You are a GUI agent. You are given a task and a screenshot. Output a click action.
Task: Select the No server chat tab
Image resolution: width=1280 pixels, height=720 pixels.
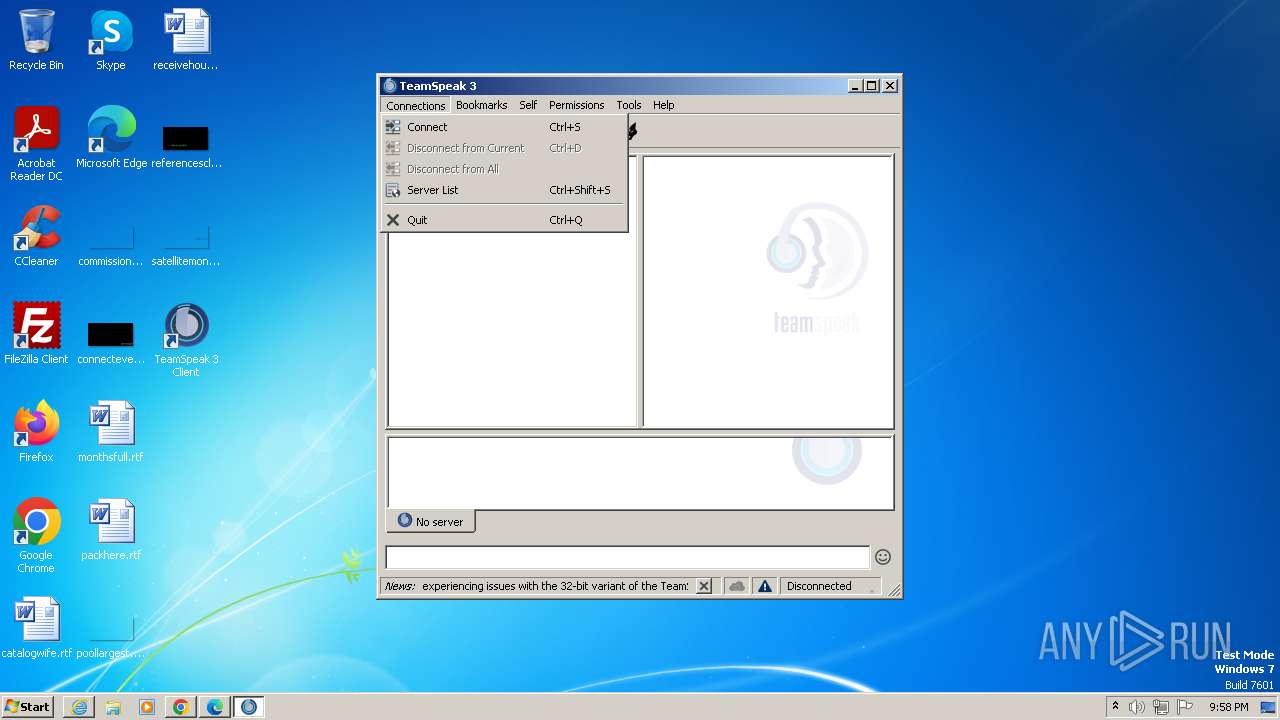pyautogui.click(x=430, y=521)
